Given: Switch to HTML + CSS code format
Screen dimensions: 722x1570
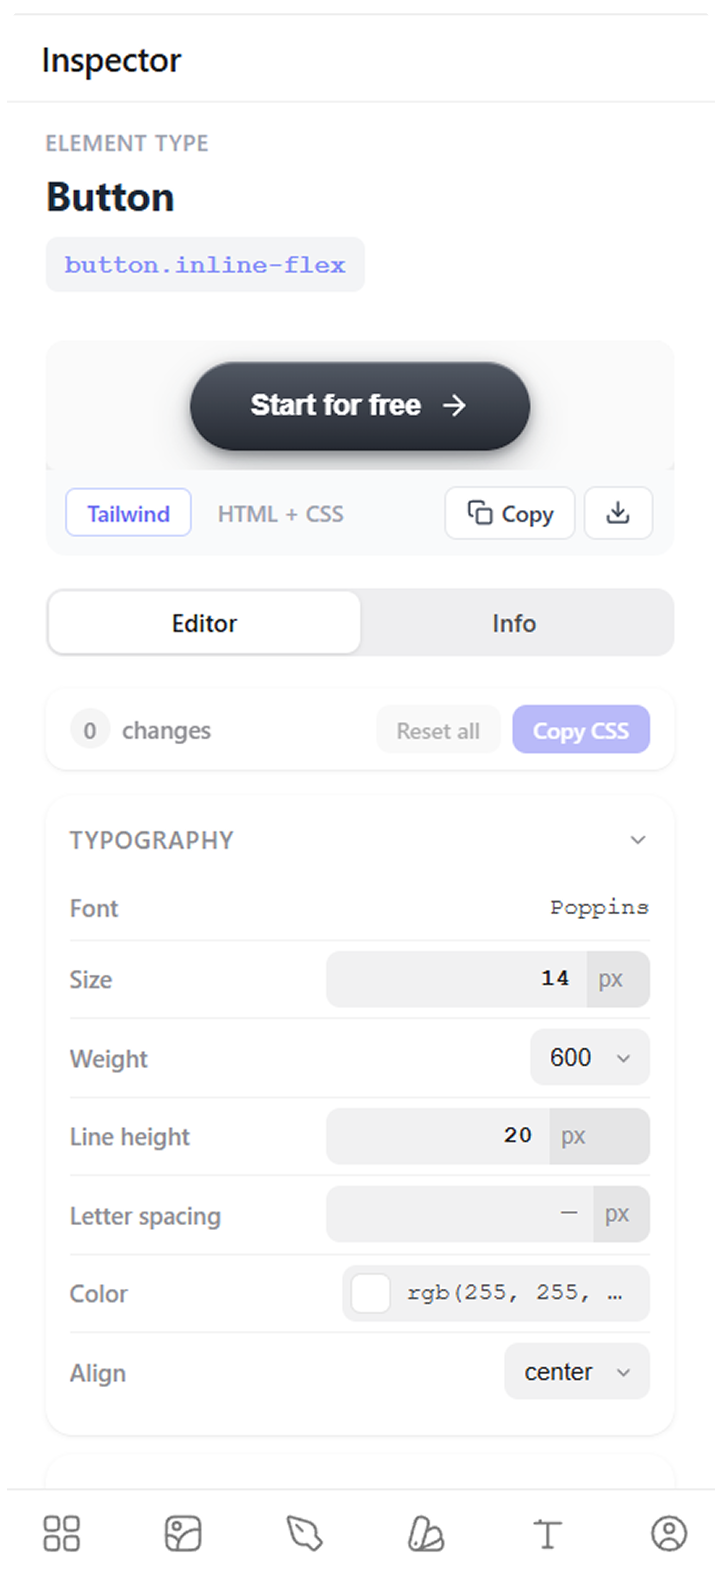Looking at the screenshot, I should 280,514.
